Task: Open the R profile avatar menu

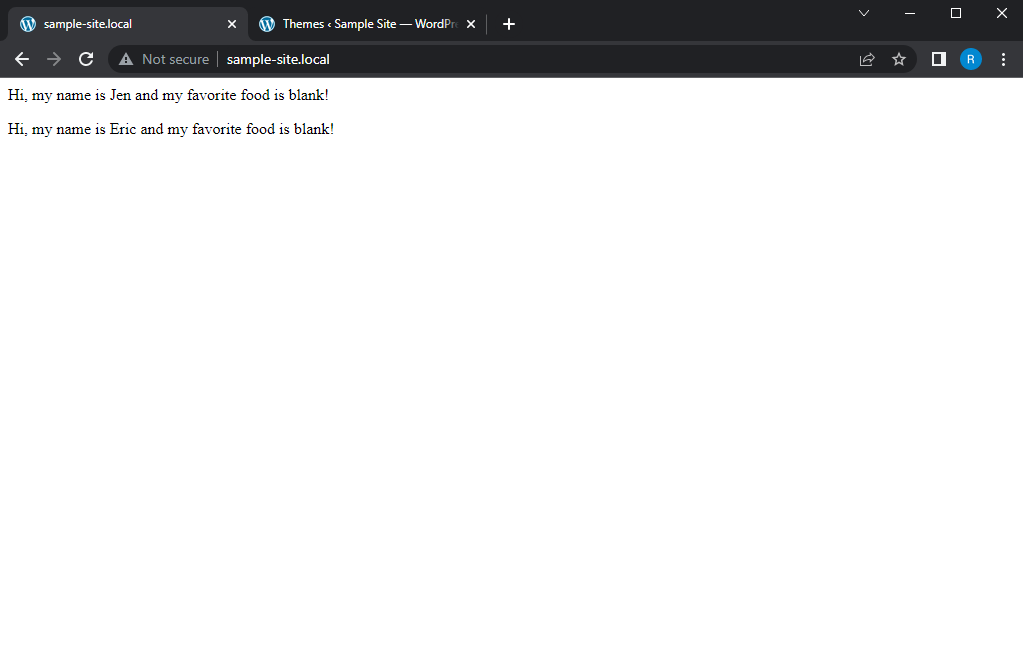Action: click(971, 59)
